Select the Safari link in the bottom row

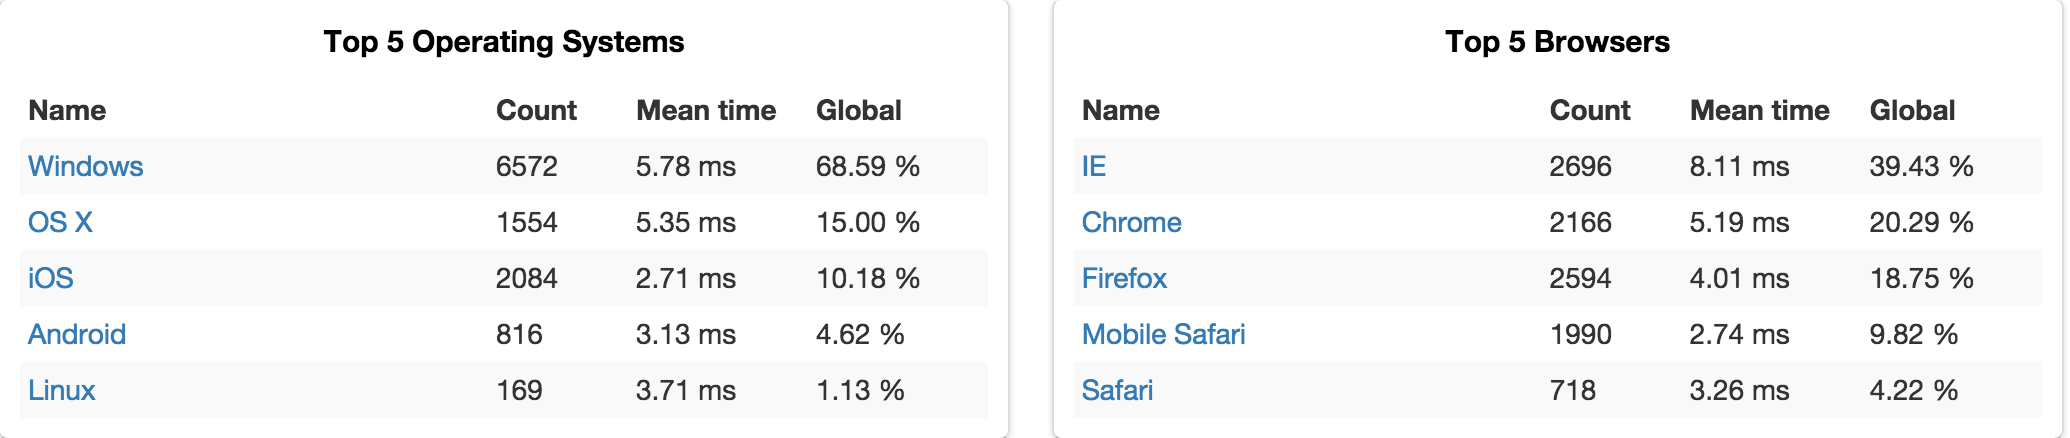[x=1117, y=390]
